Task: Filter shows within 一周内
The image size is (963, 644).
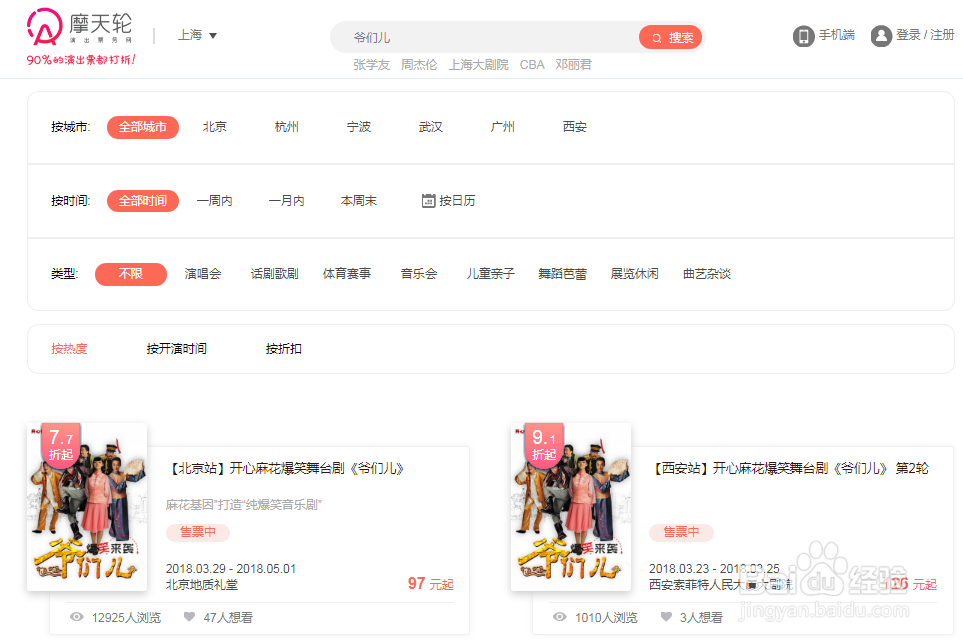Action: [x=214, y=201]
